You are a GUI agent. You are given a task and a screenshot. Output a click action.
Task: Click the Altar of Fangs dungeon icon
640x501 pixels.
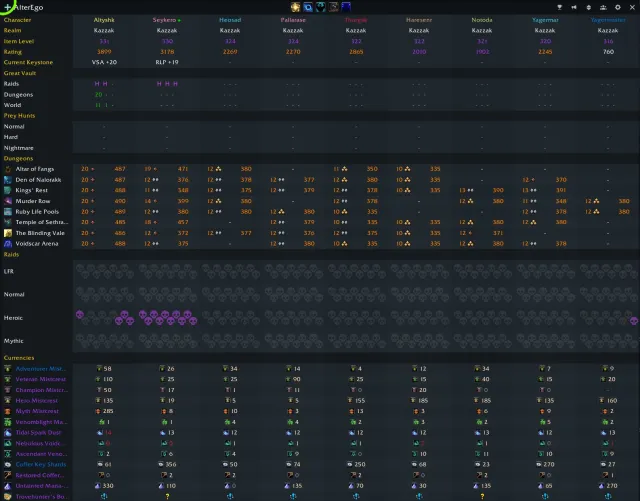8,169
